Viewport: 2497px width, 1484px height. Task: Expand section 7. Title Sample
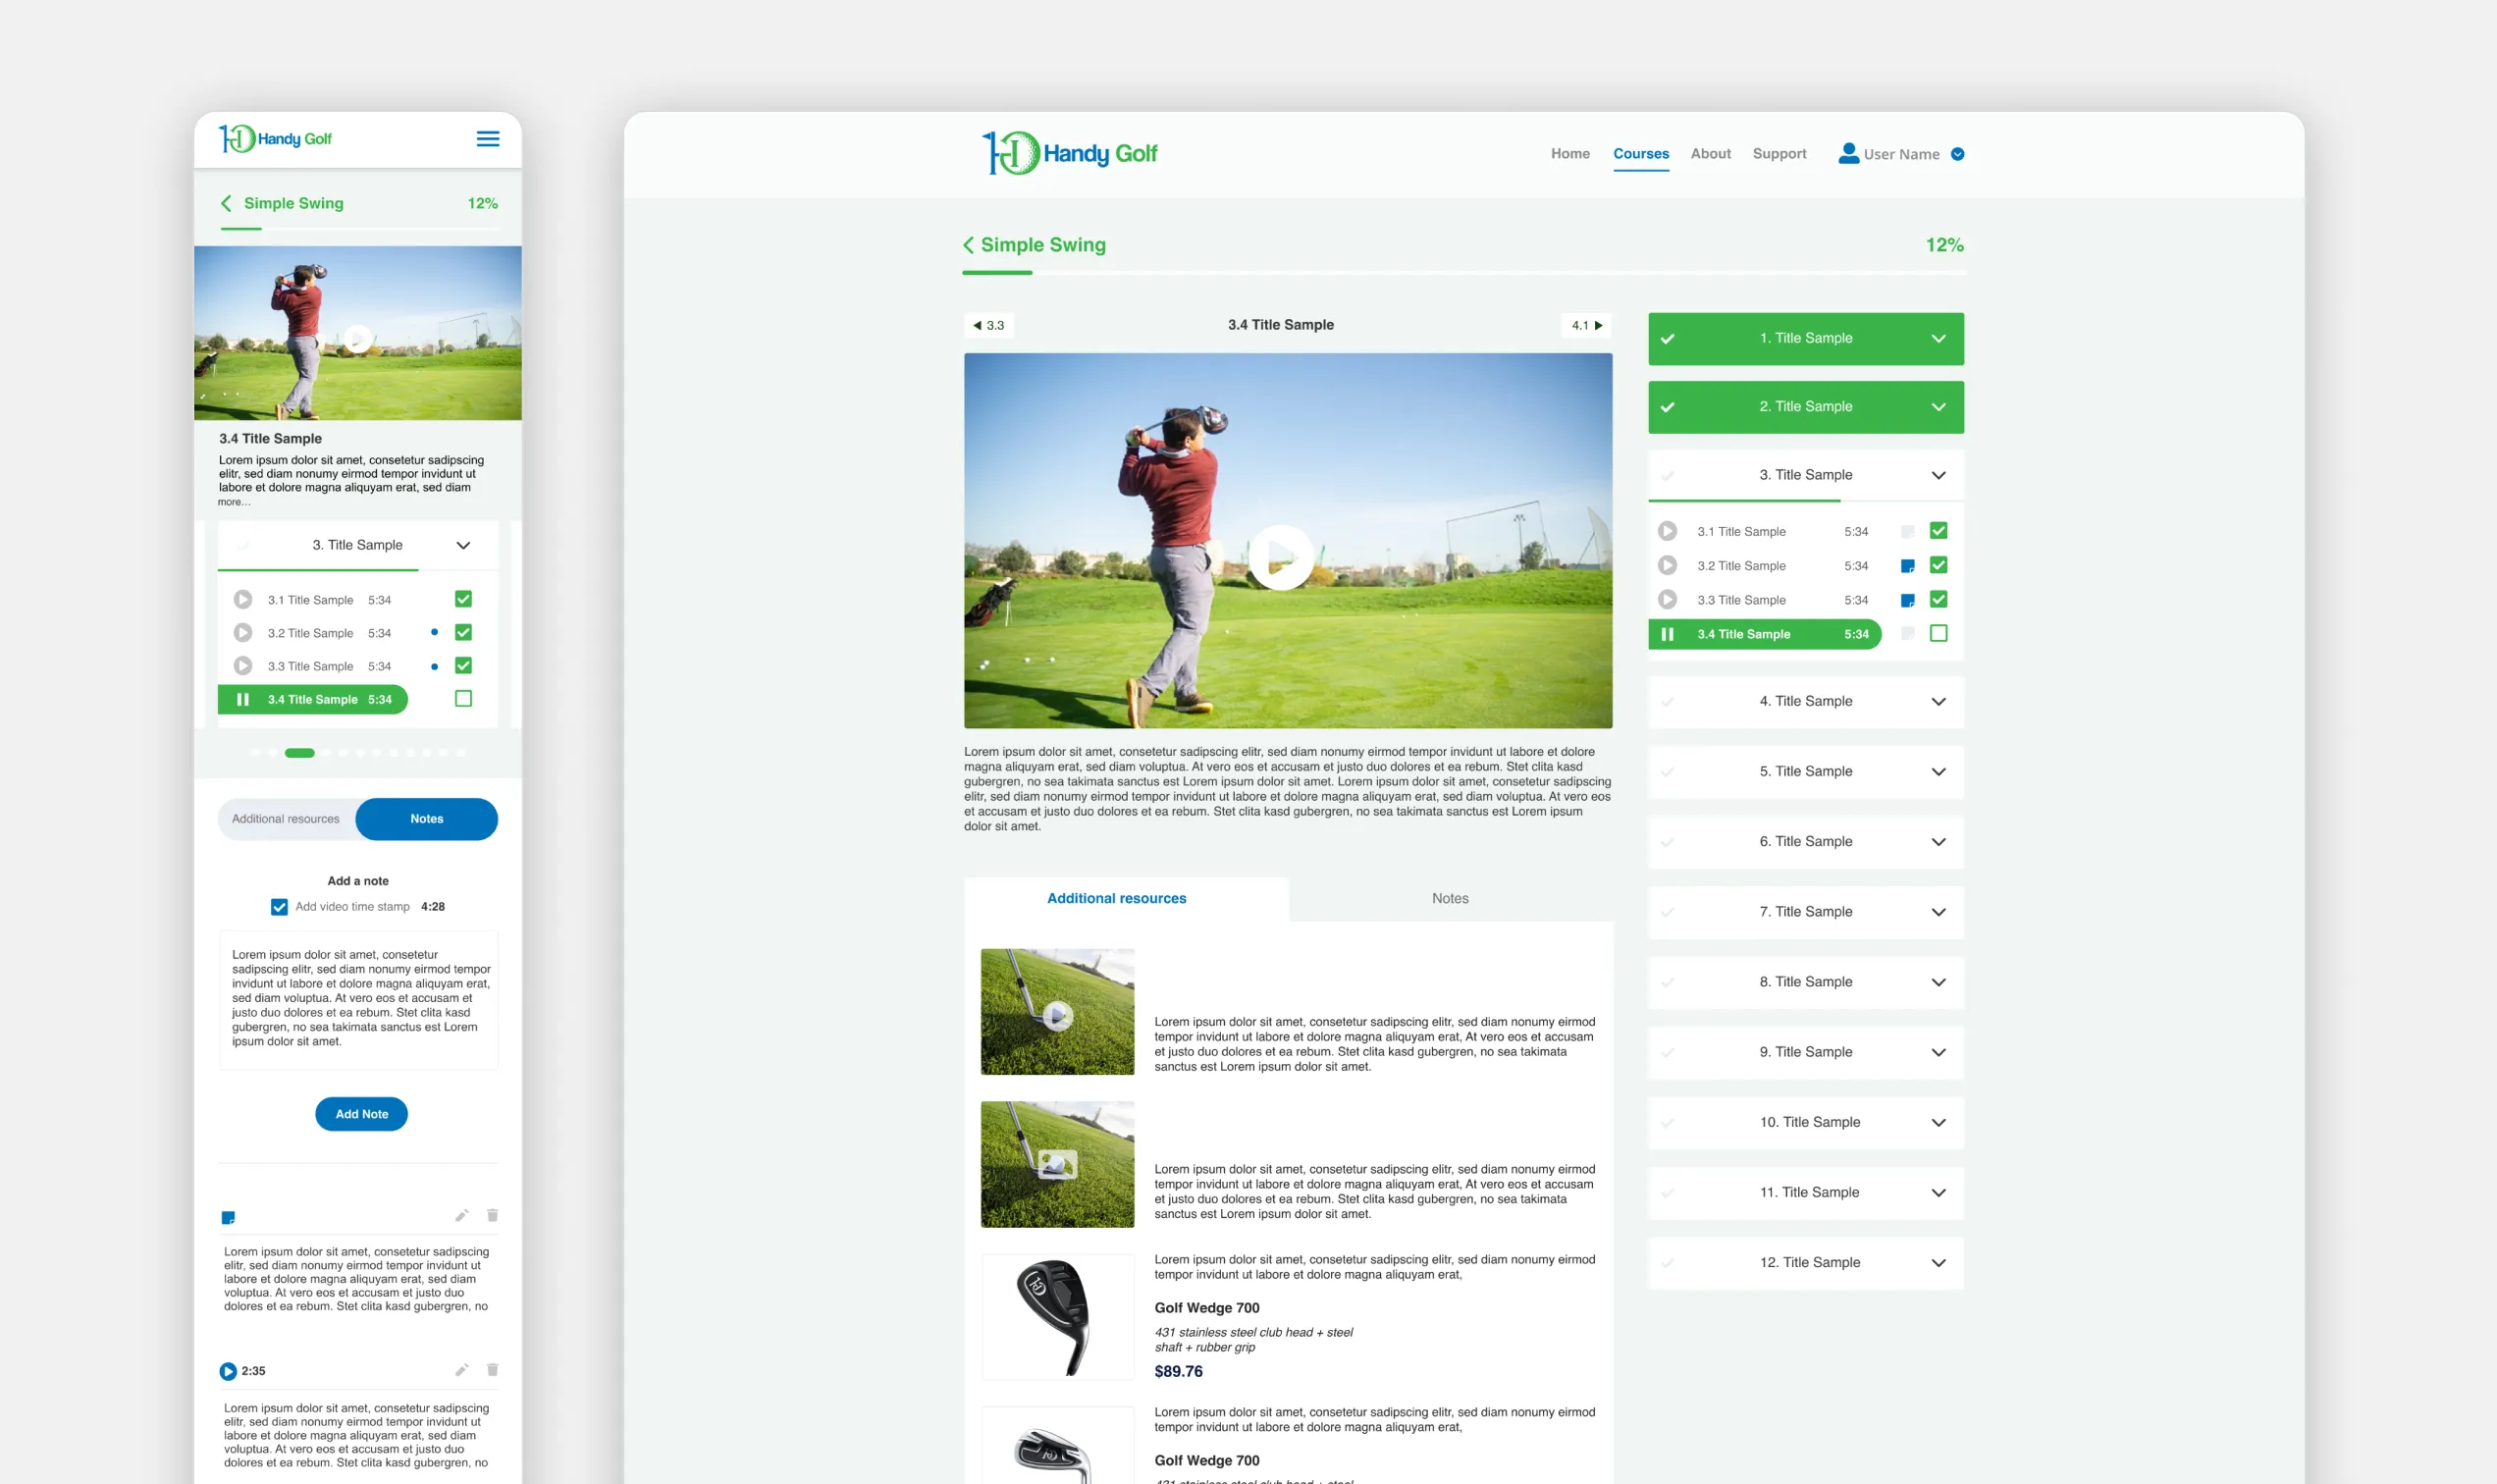pyautogui.click(x=1806, y=911)
